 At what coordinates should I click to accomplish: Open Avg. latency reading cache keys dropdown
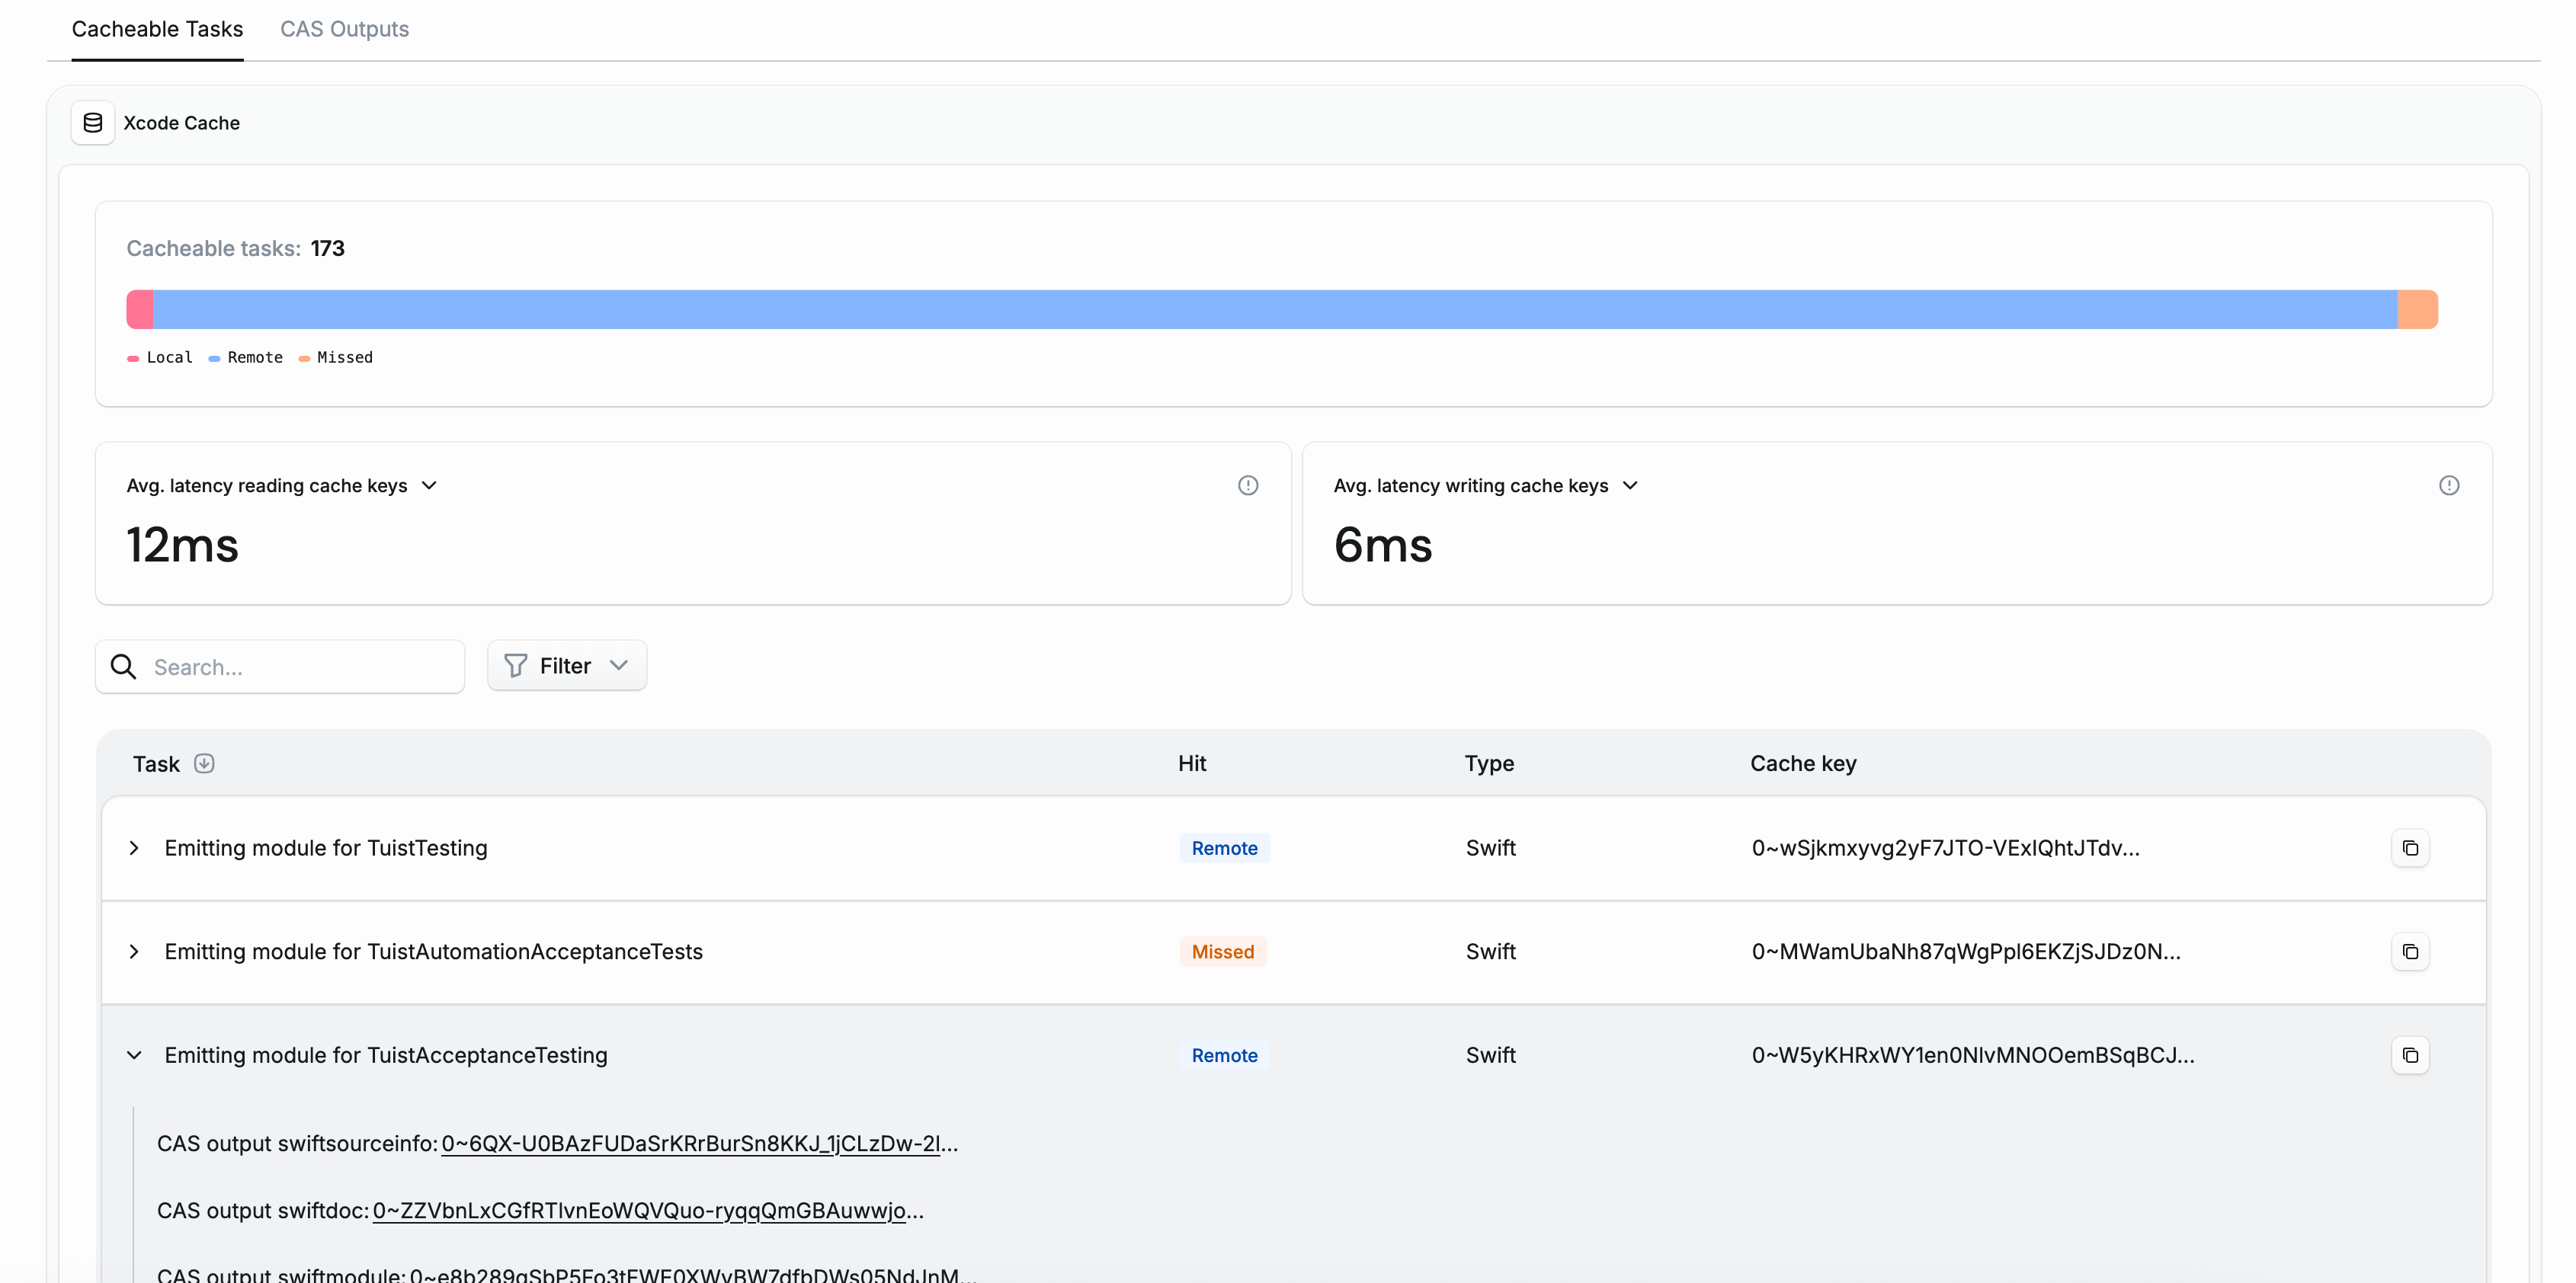[429, 485]
